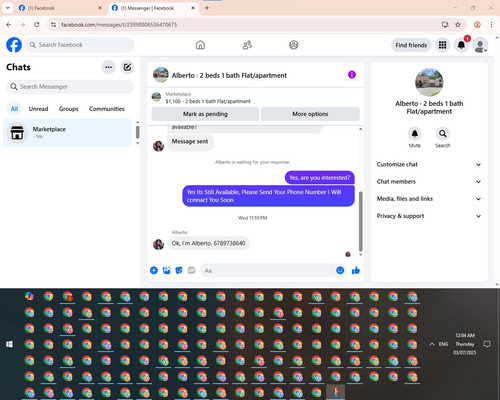
Task: Open the install app icon in address bar
Action: coord(445,25)
